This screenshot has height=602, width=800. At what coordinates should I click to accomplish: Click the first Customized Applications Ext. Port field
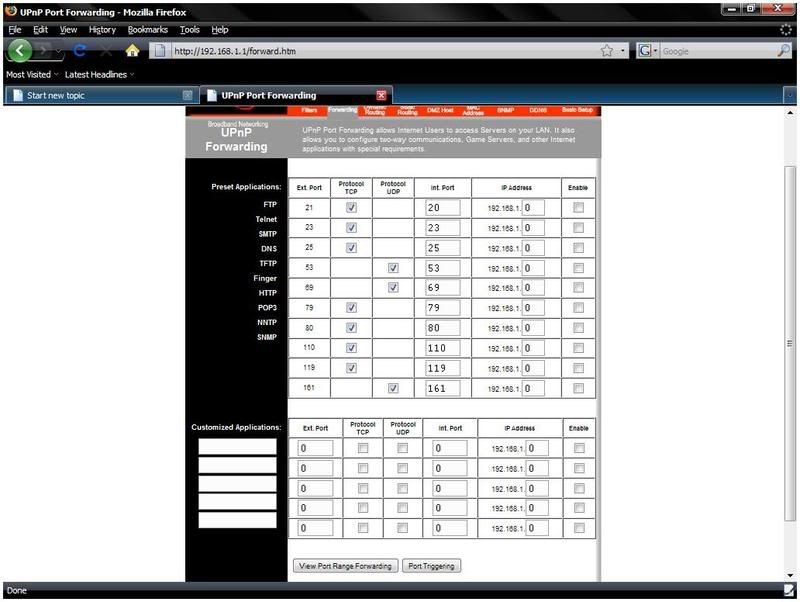[x=315, y=449]
